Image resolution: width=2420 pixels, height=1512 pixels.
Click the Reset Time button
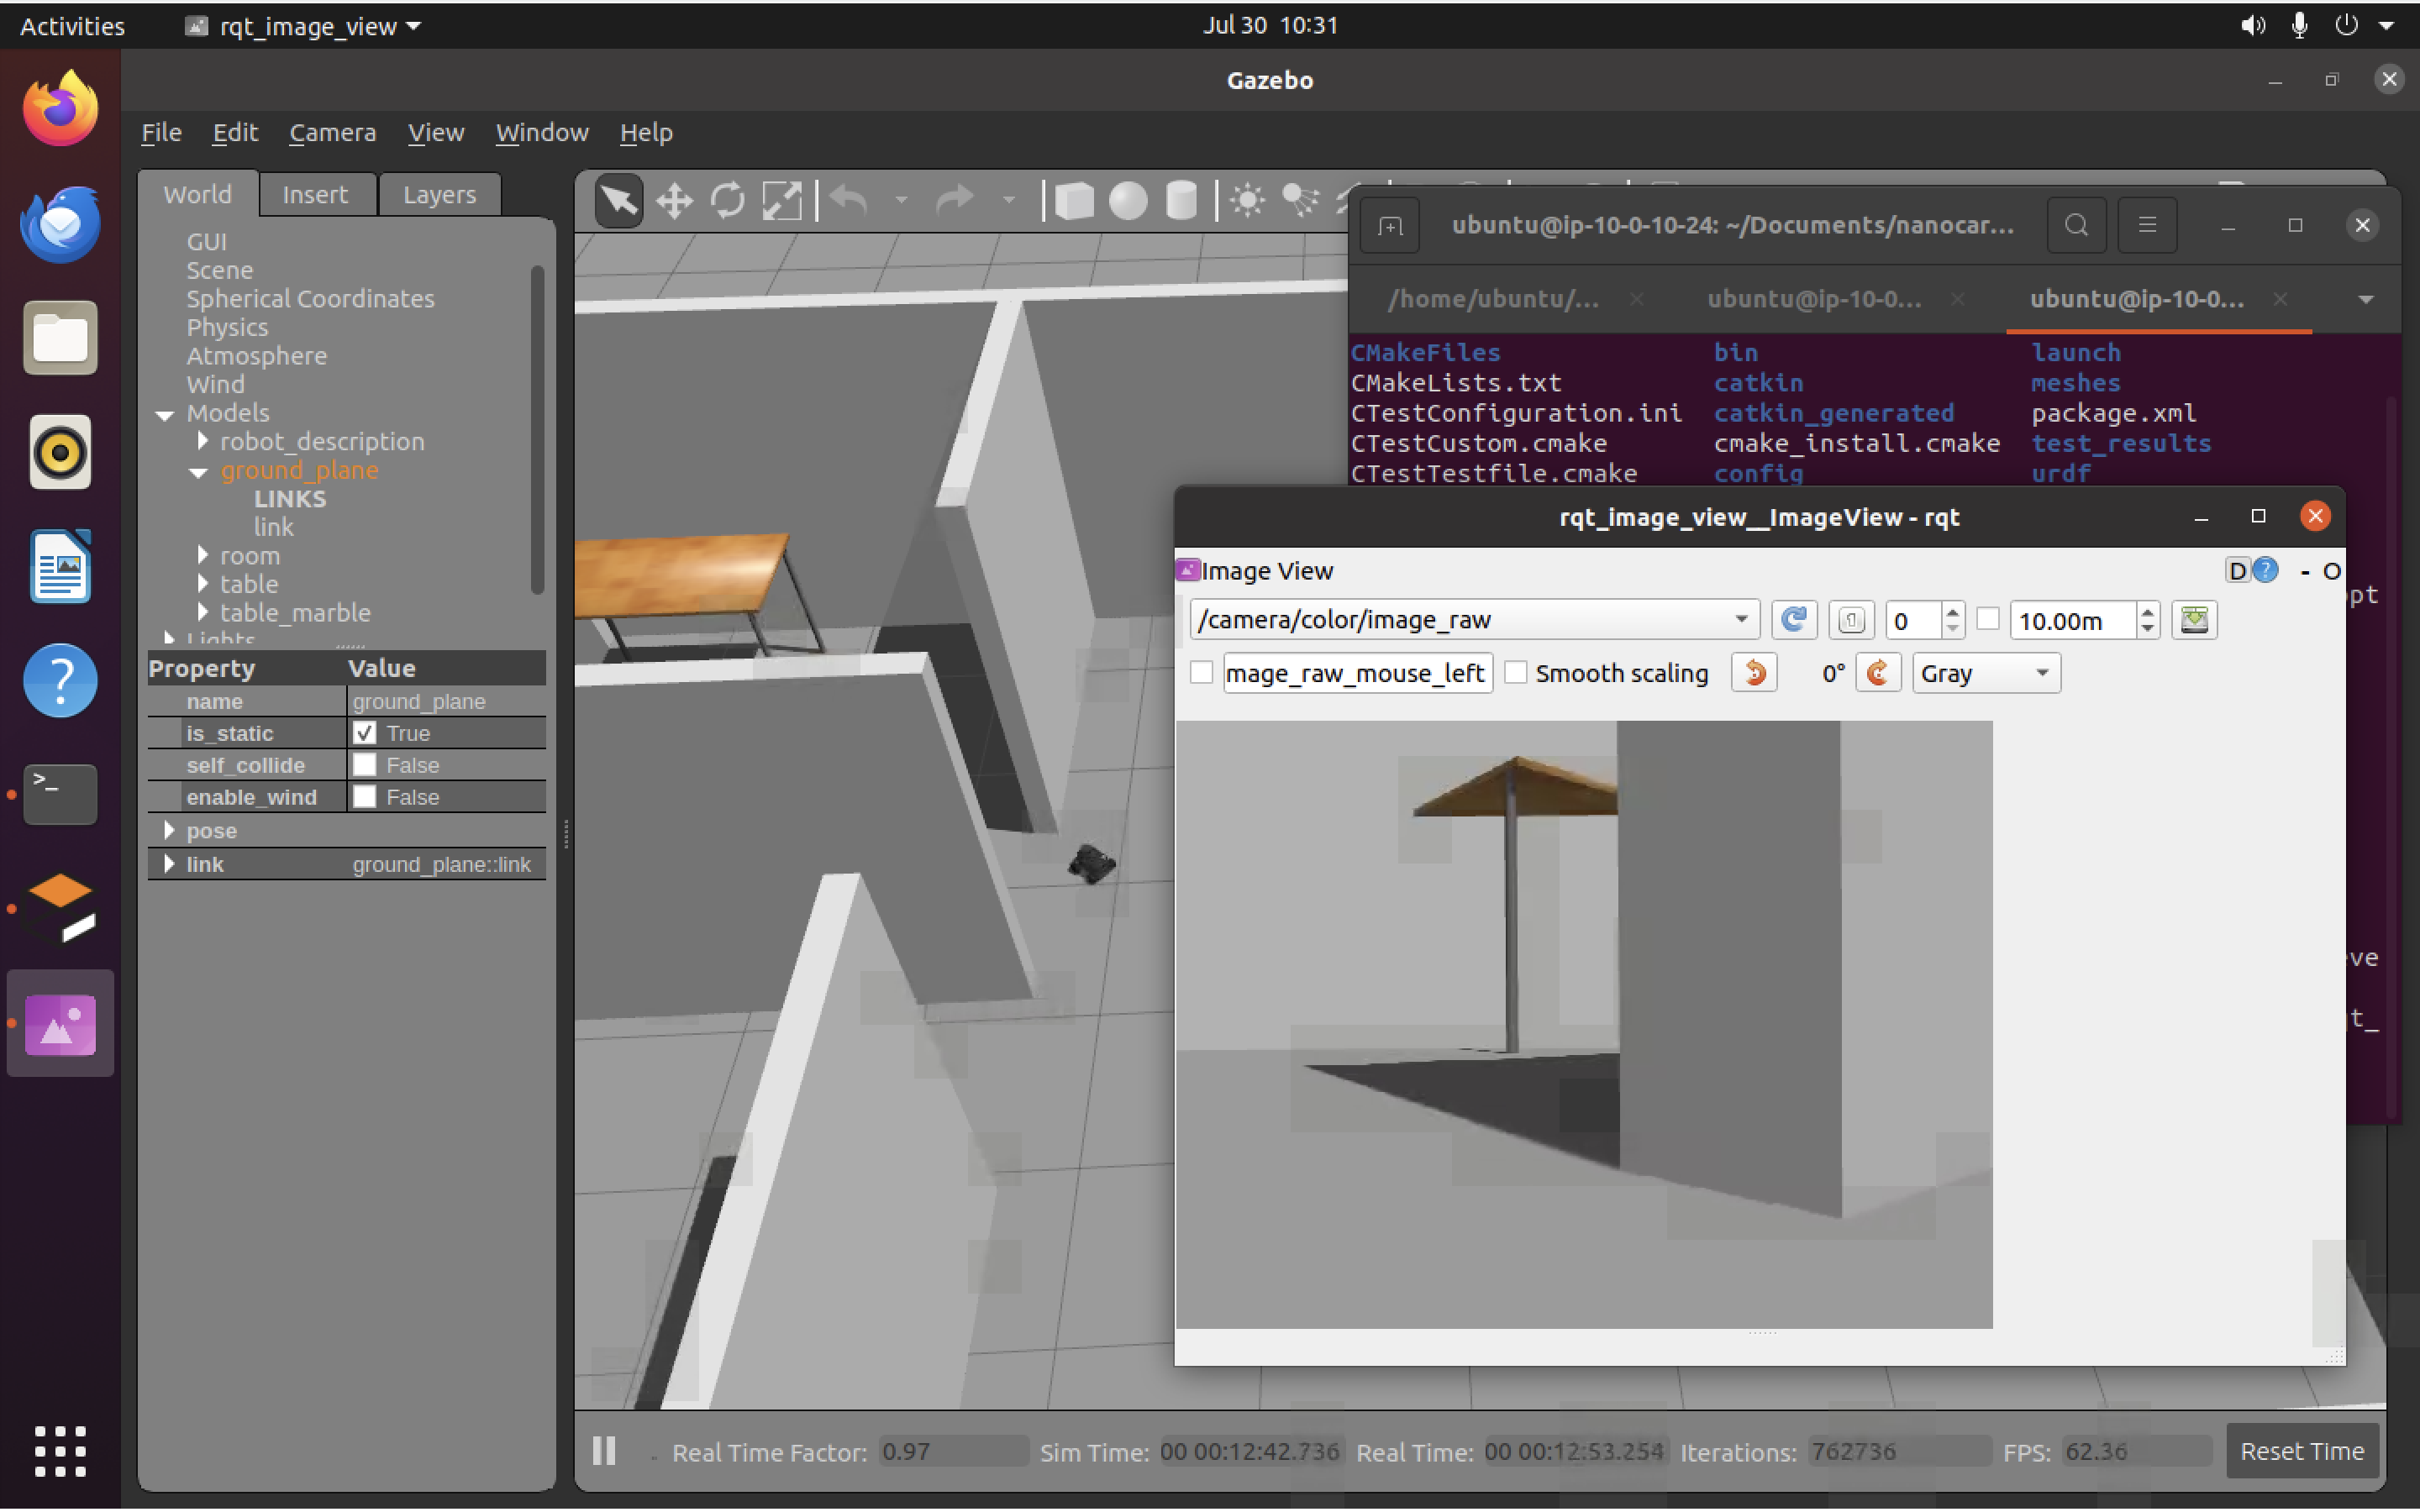[2301, 1450]
